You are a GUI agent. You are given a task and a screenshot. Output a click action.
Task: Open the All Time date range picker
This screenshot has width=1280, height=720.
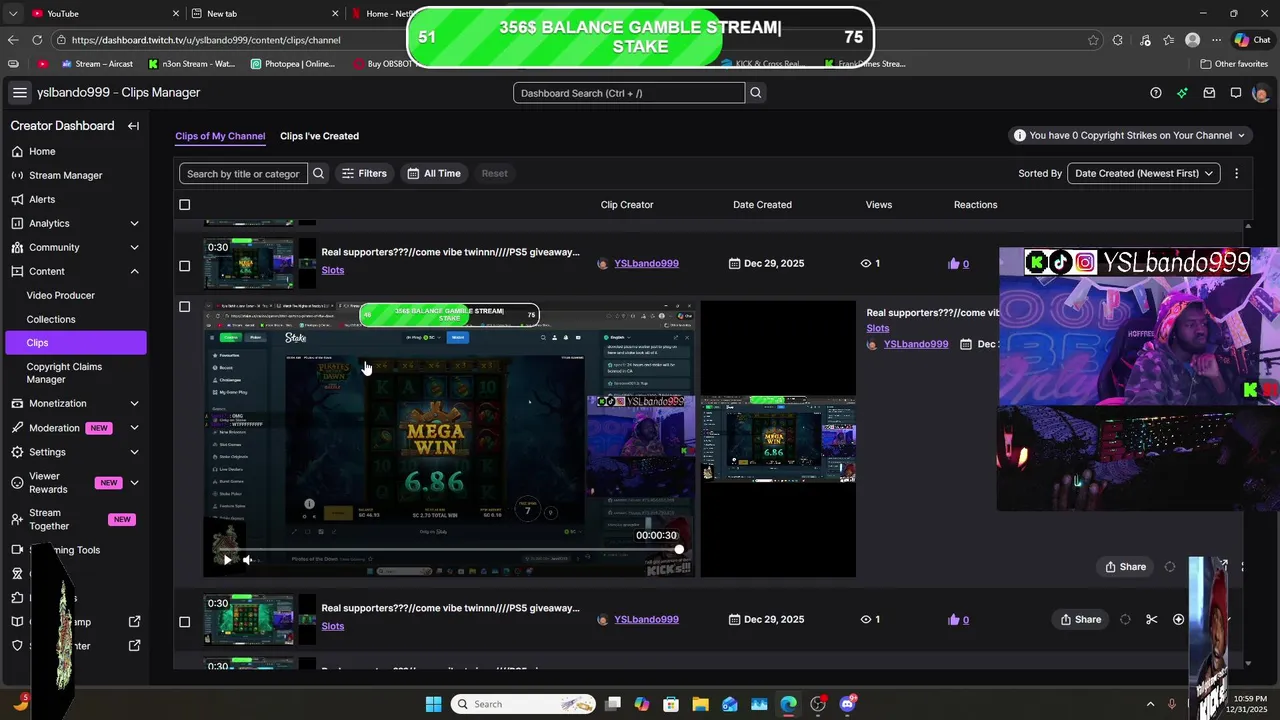[434, 173]
